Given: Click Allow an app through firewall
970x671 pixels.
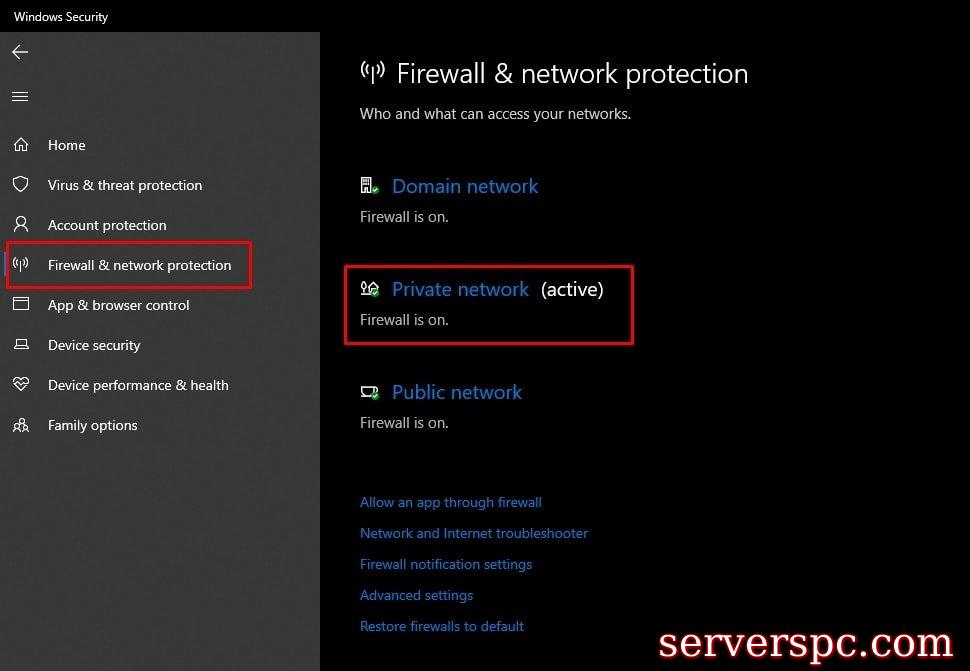Looking at the screenshot, I should point(451,502).
